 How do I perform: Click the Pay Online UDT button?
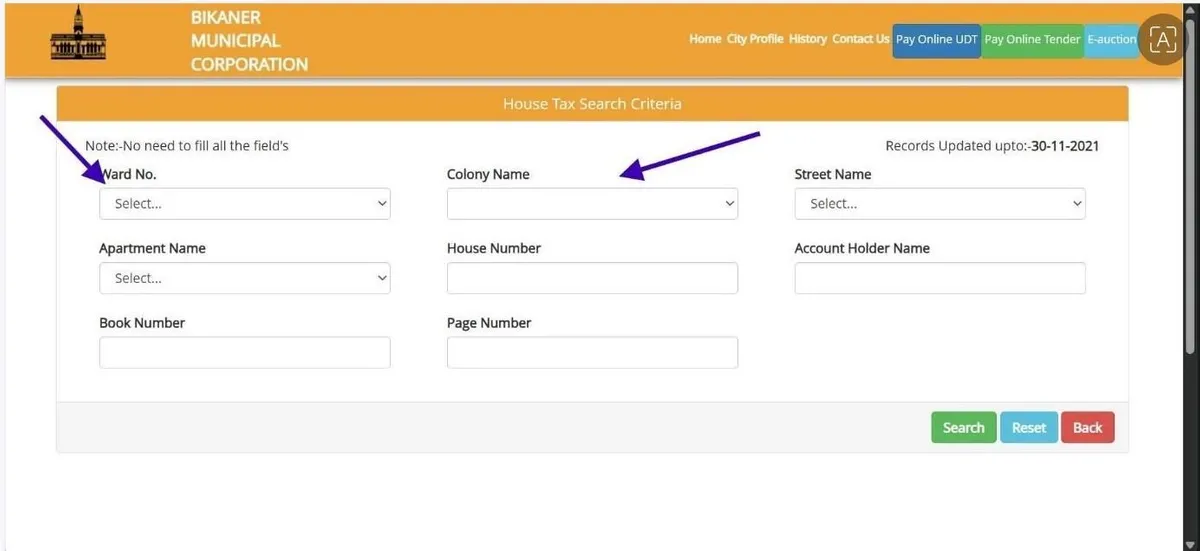[x=936, y=40]
